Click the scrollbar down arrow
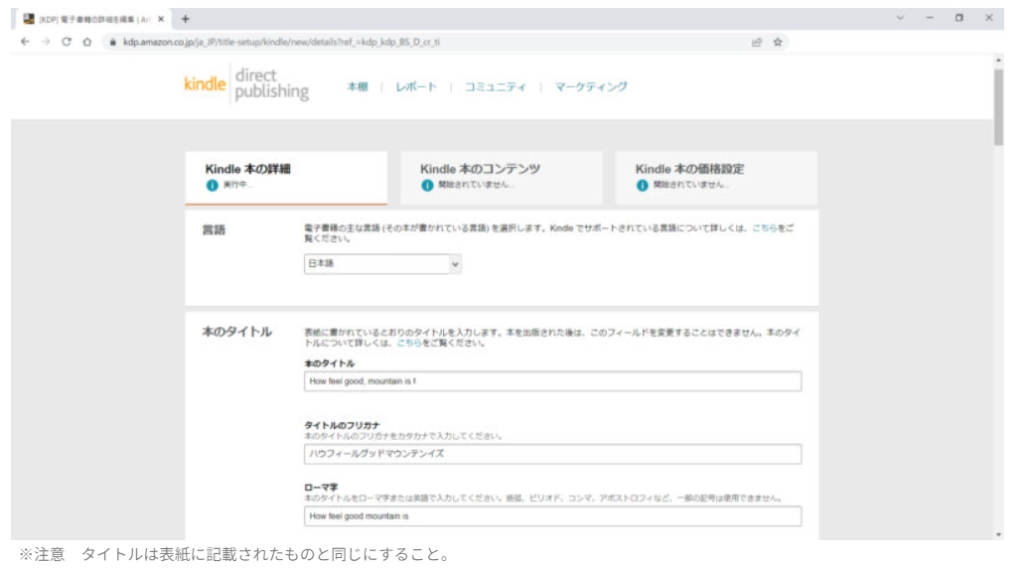The image size is (1024, 569). point(999,534)
